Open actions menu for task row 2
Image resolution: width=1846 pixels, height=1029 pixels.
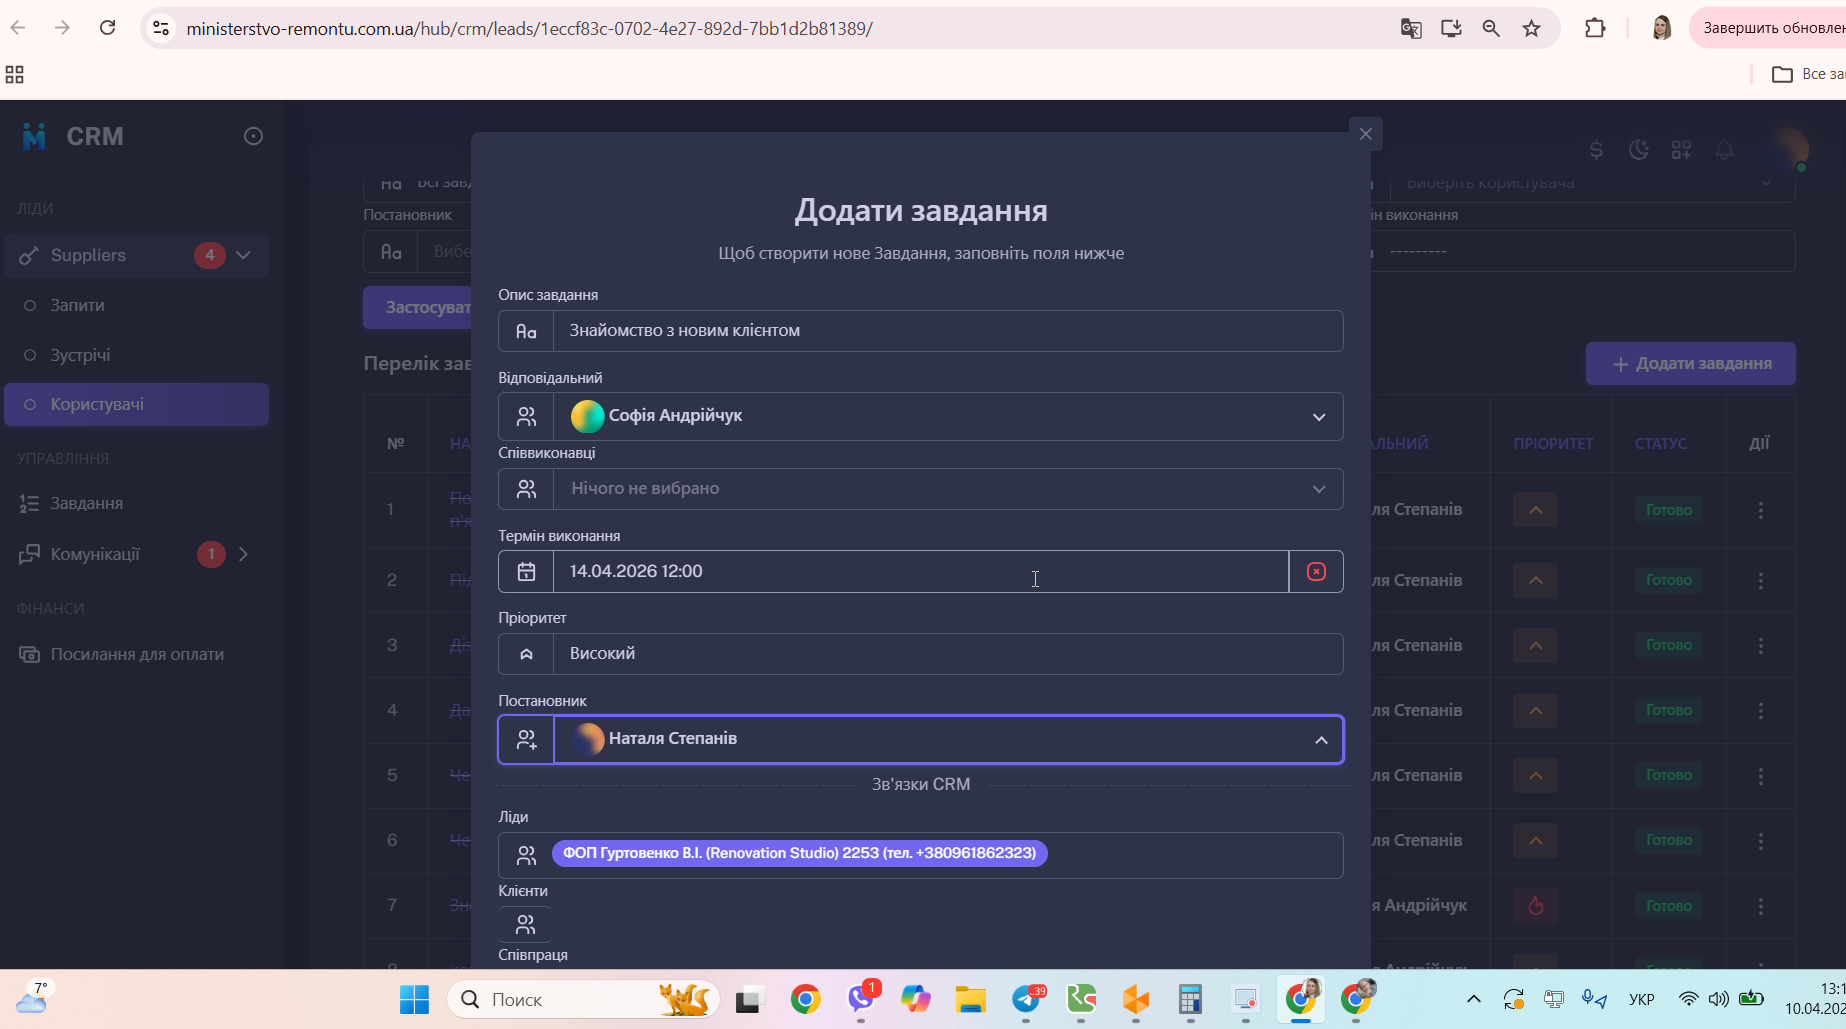(1761, 580)
